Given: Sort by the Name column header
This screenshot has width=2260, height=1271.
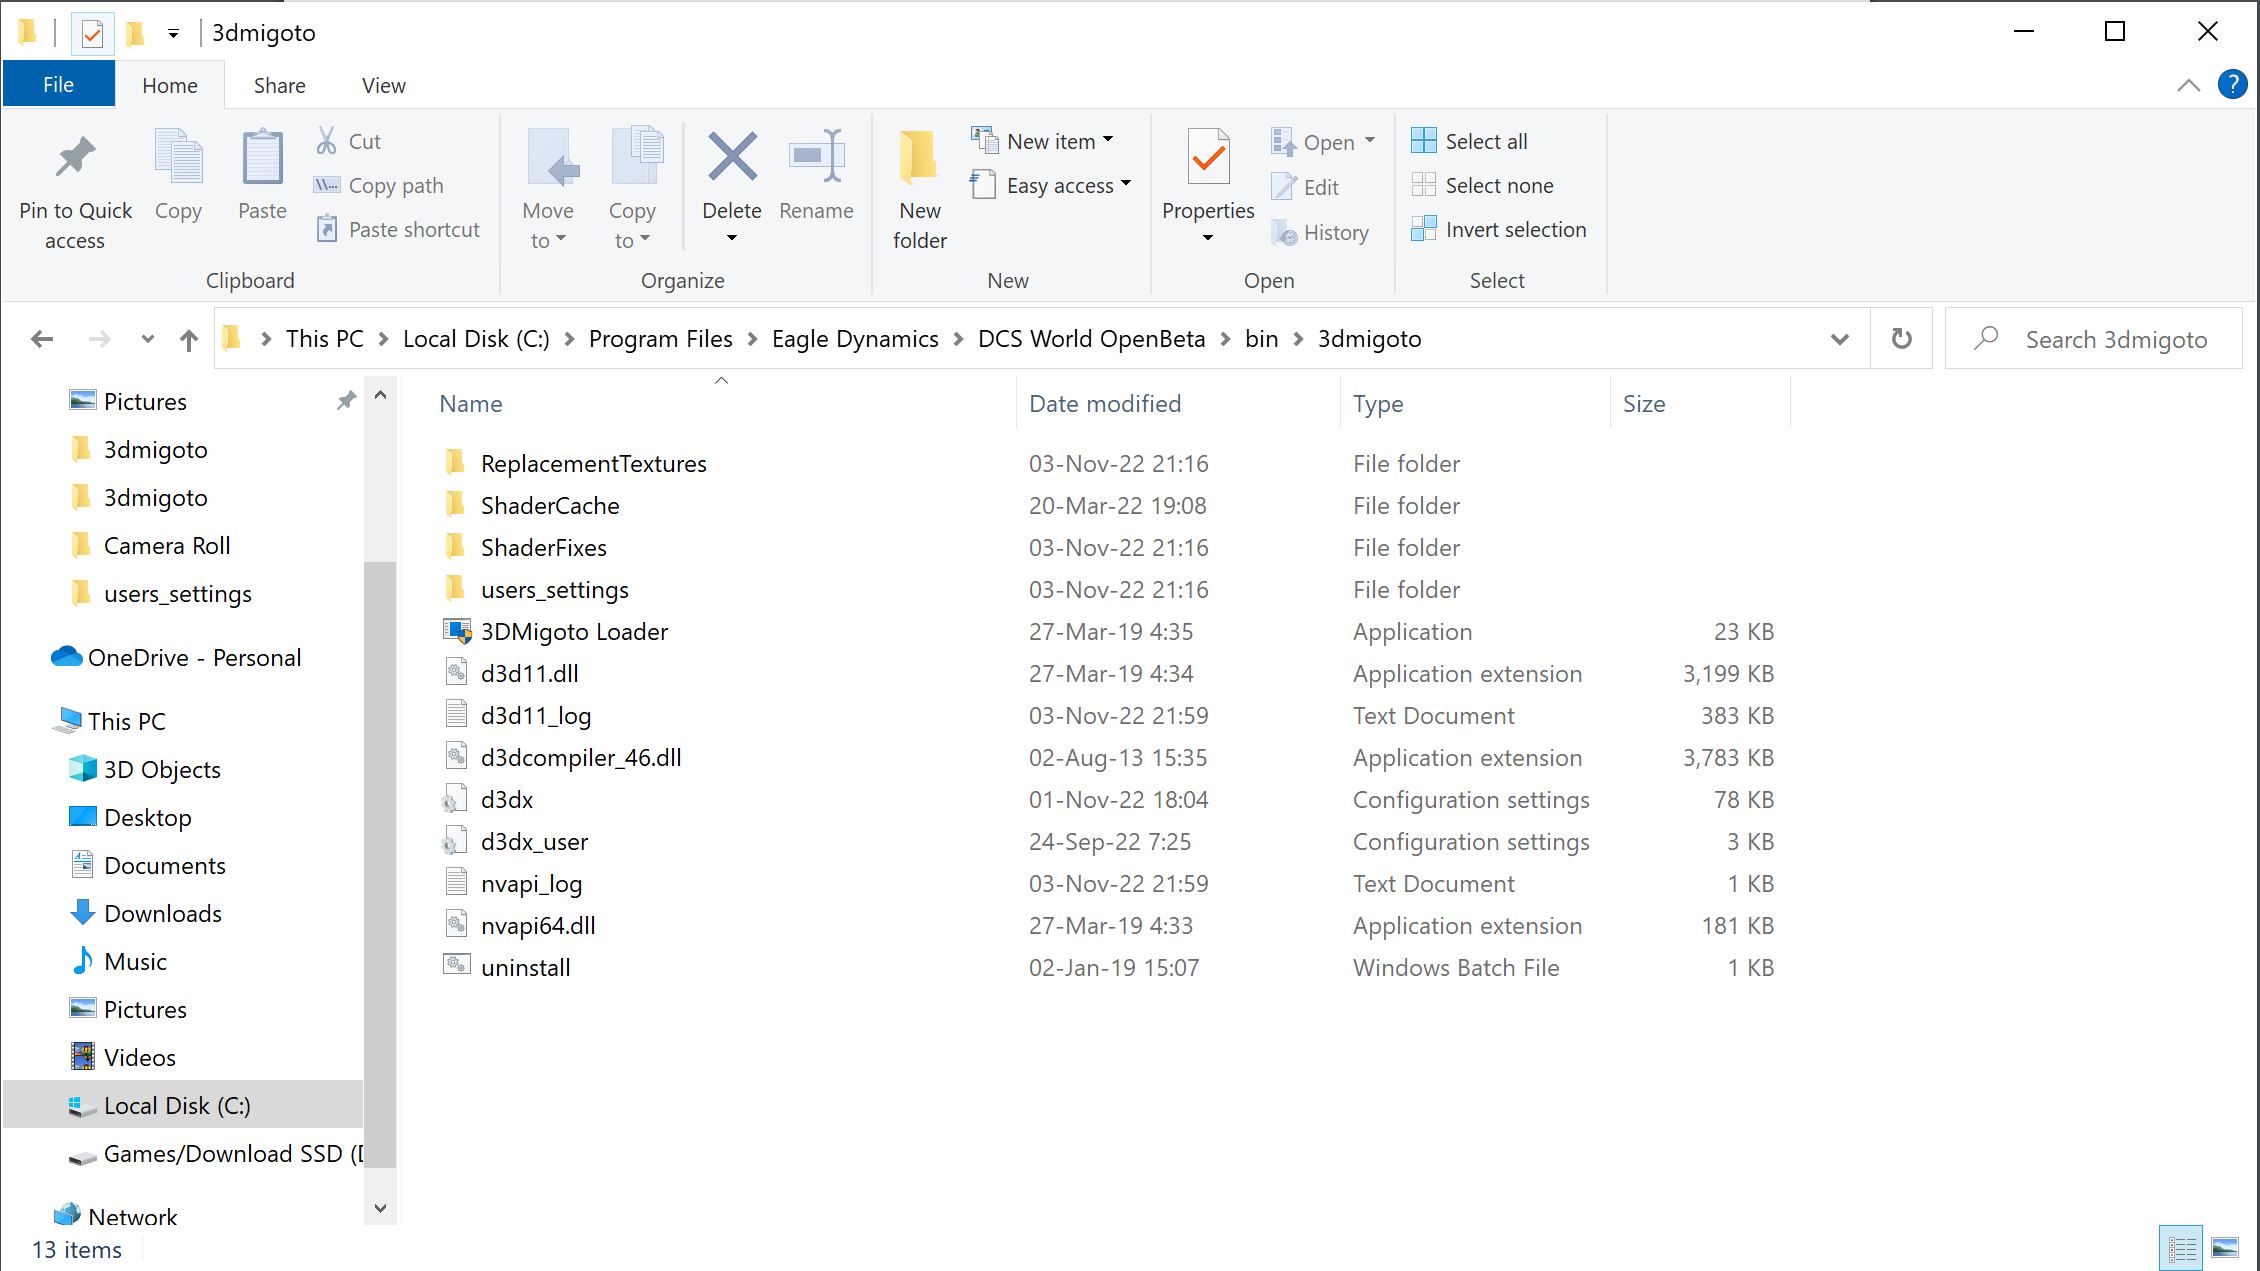Looking at the screenshot, I should click(471, 404).
